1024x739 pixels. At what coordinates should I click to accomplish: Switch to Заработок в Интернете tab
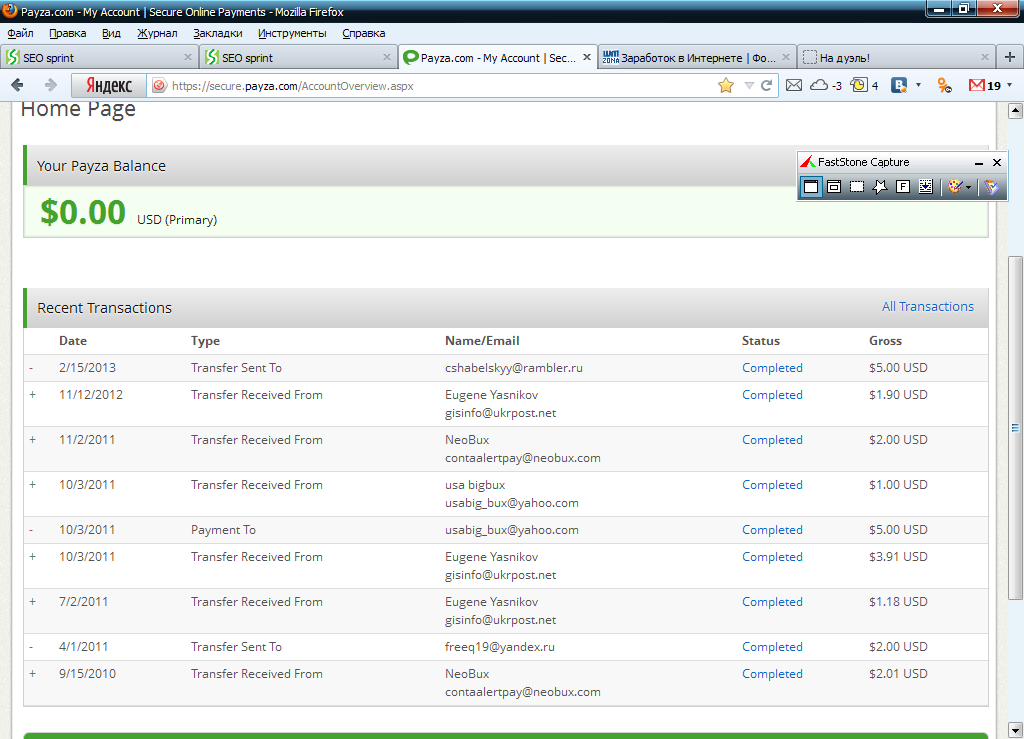[697, 57]
